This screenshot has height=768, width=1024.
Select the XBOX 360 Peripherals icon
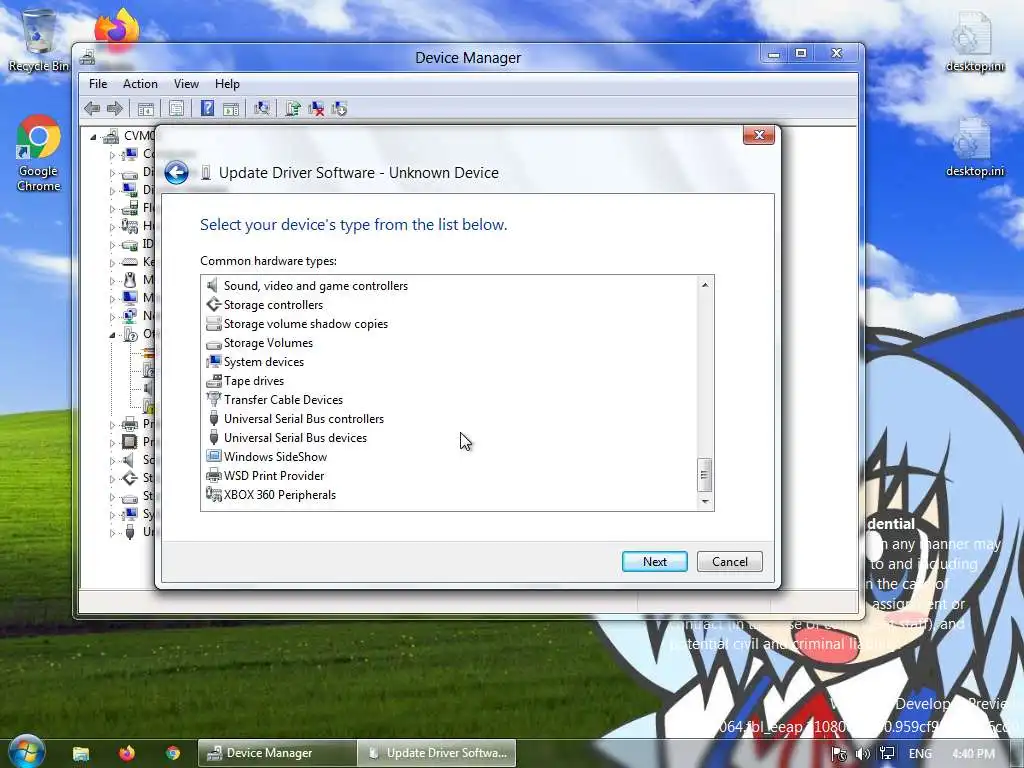click(x=213, y=494)
